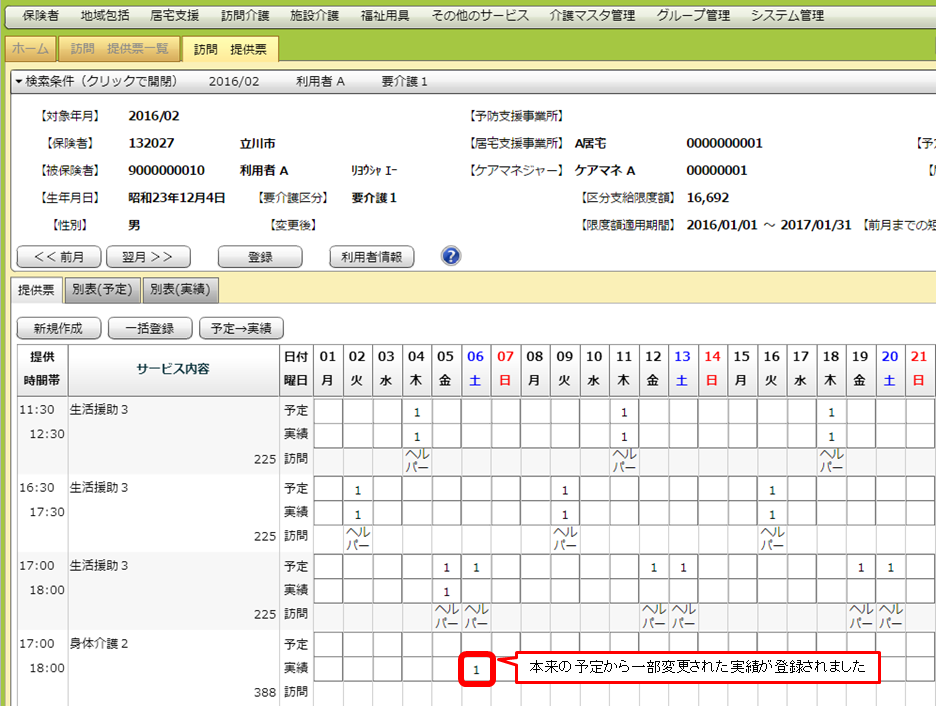Select the 別表(予定) tab
Screen dimensions: 936x706
pos(102,290)
